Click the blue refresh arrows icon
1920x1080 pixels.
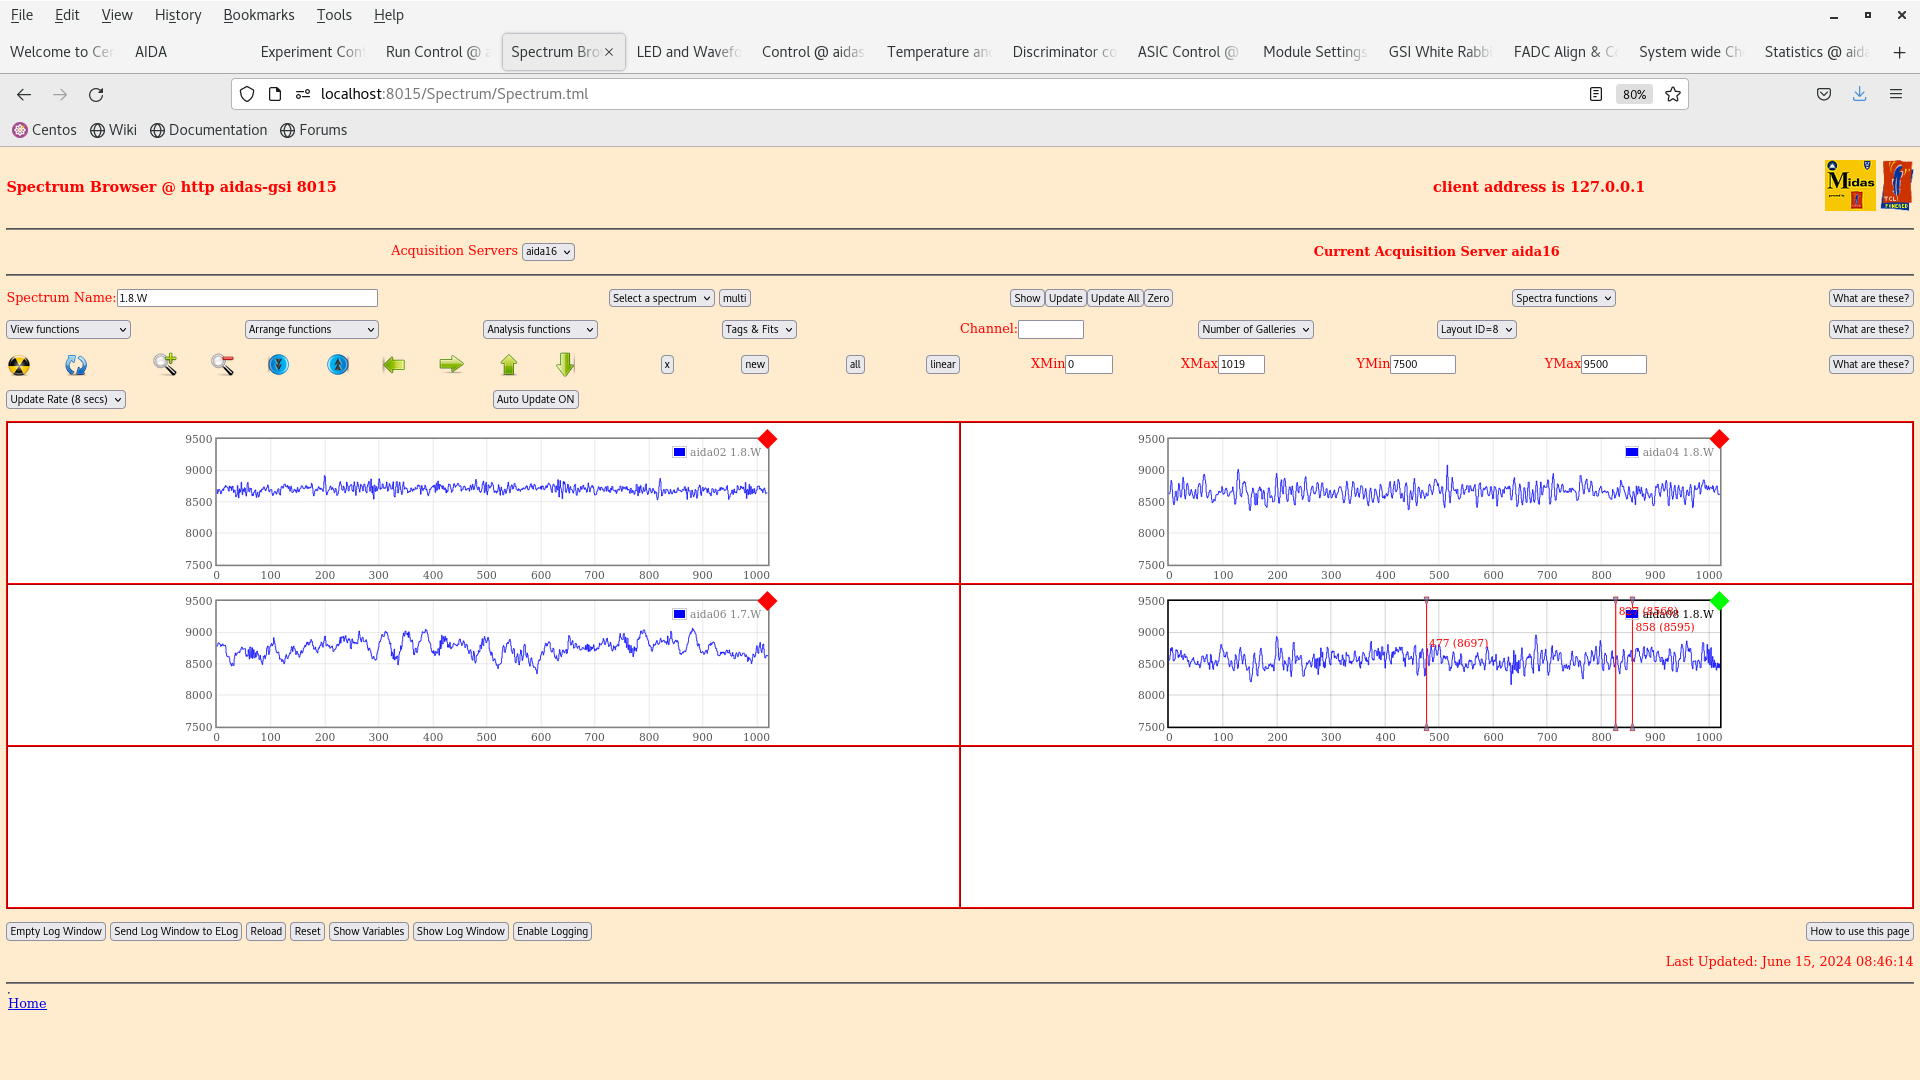pyautogui.click(x=76, y=365)
